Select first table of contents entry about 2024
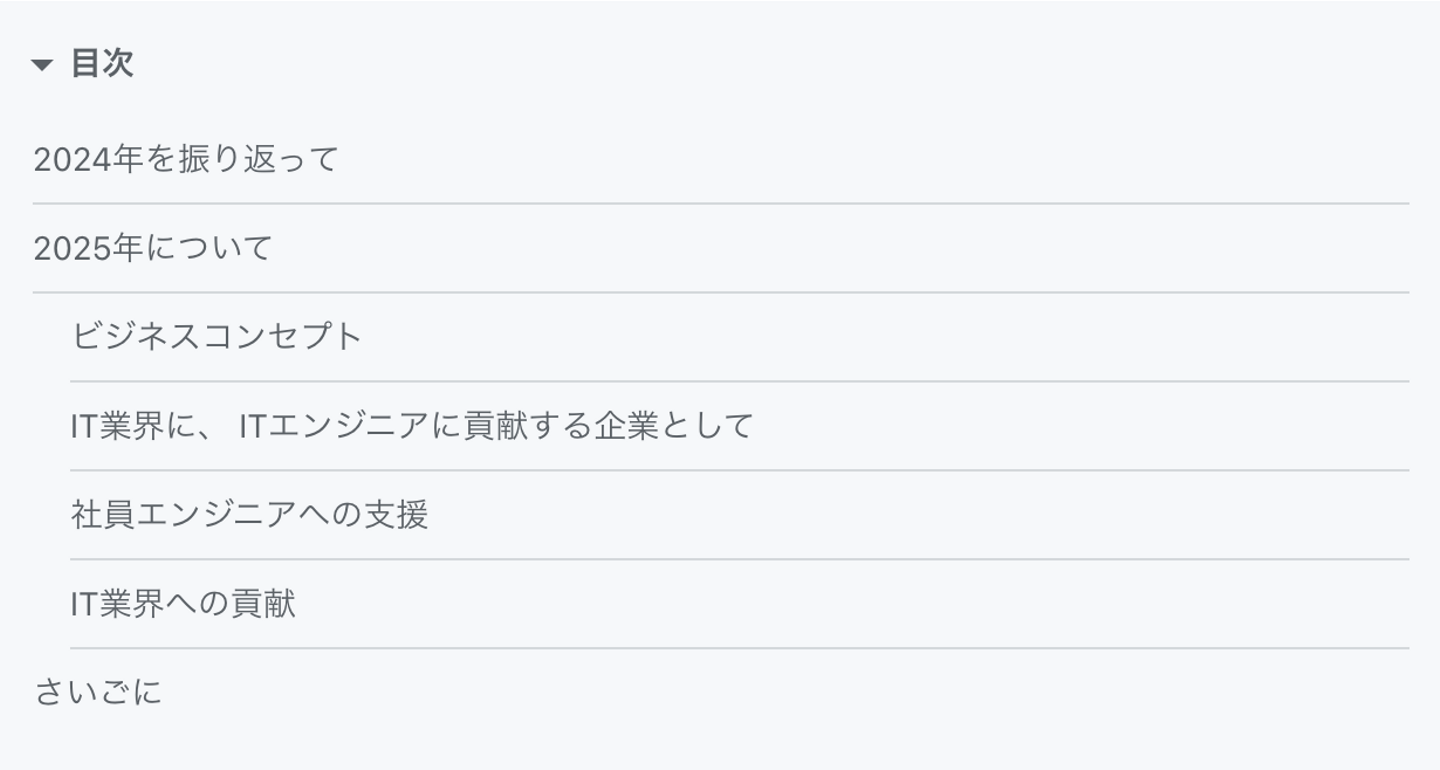This screenshot has width=1440, height=770. click(186, 160)
